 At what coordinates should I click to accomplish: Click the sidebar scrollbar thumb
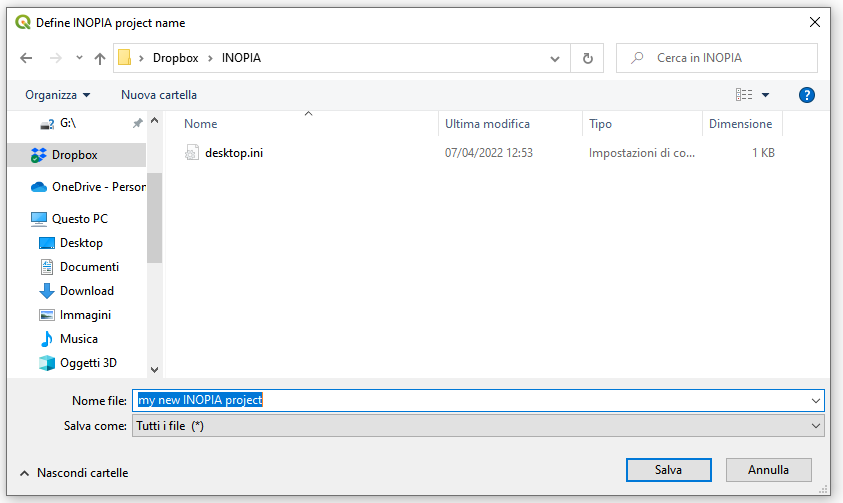154,218
